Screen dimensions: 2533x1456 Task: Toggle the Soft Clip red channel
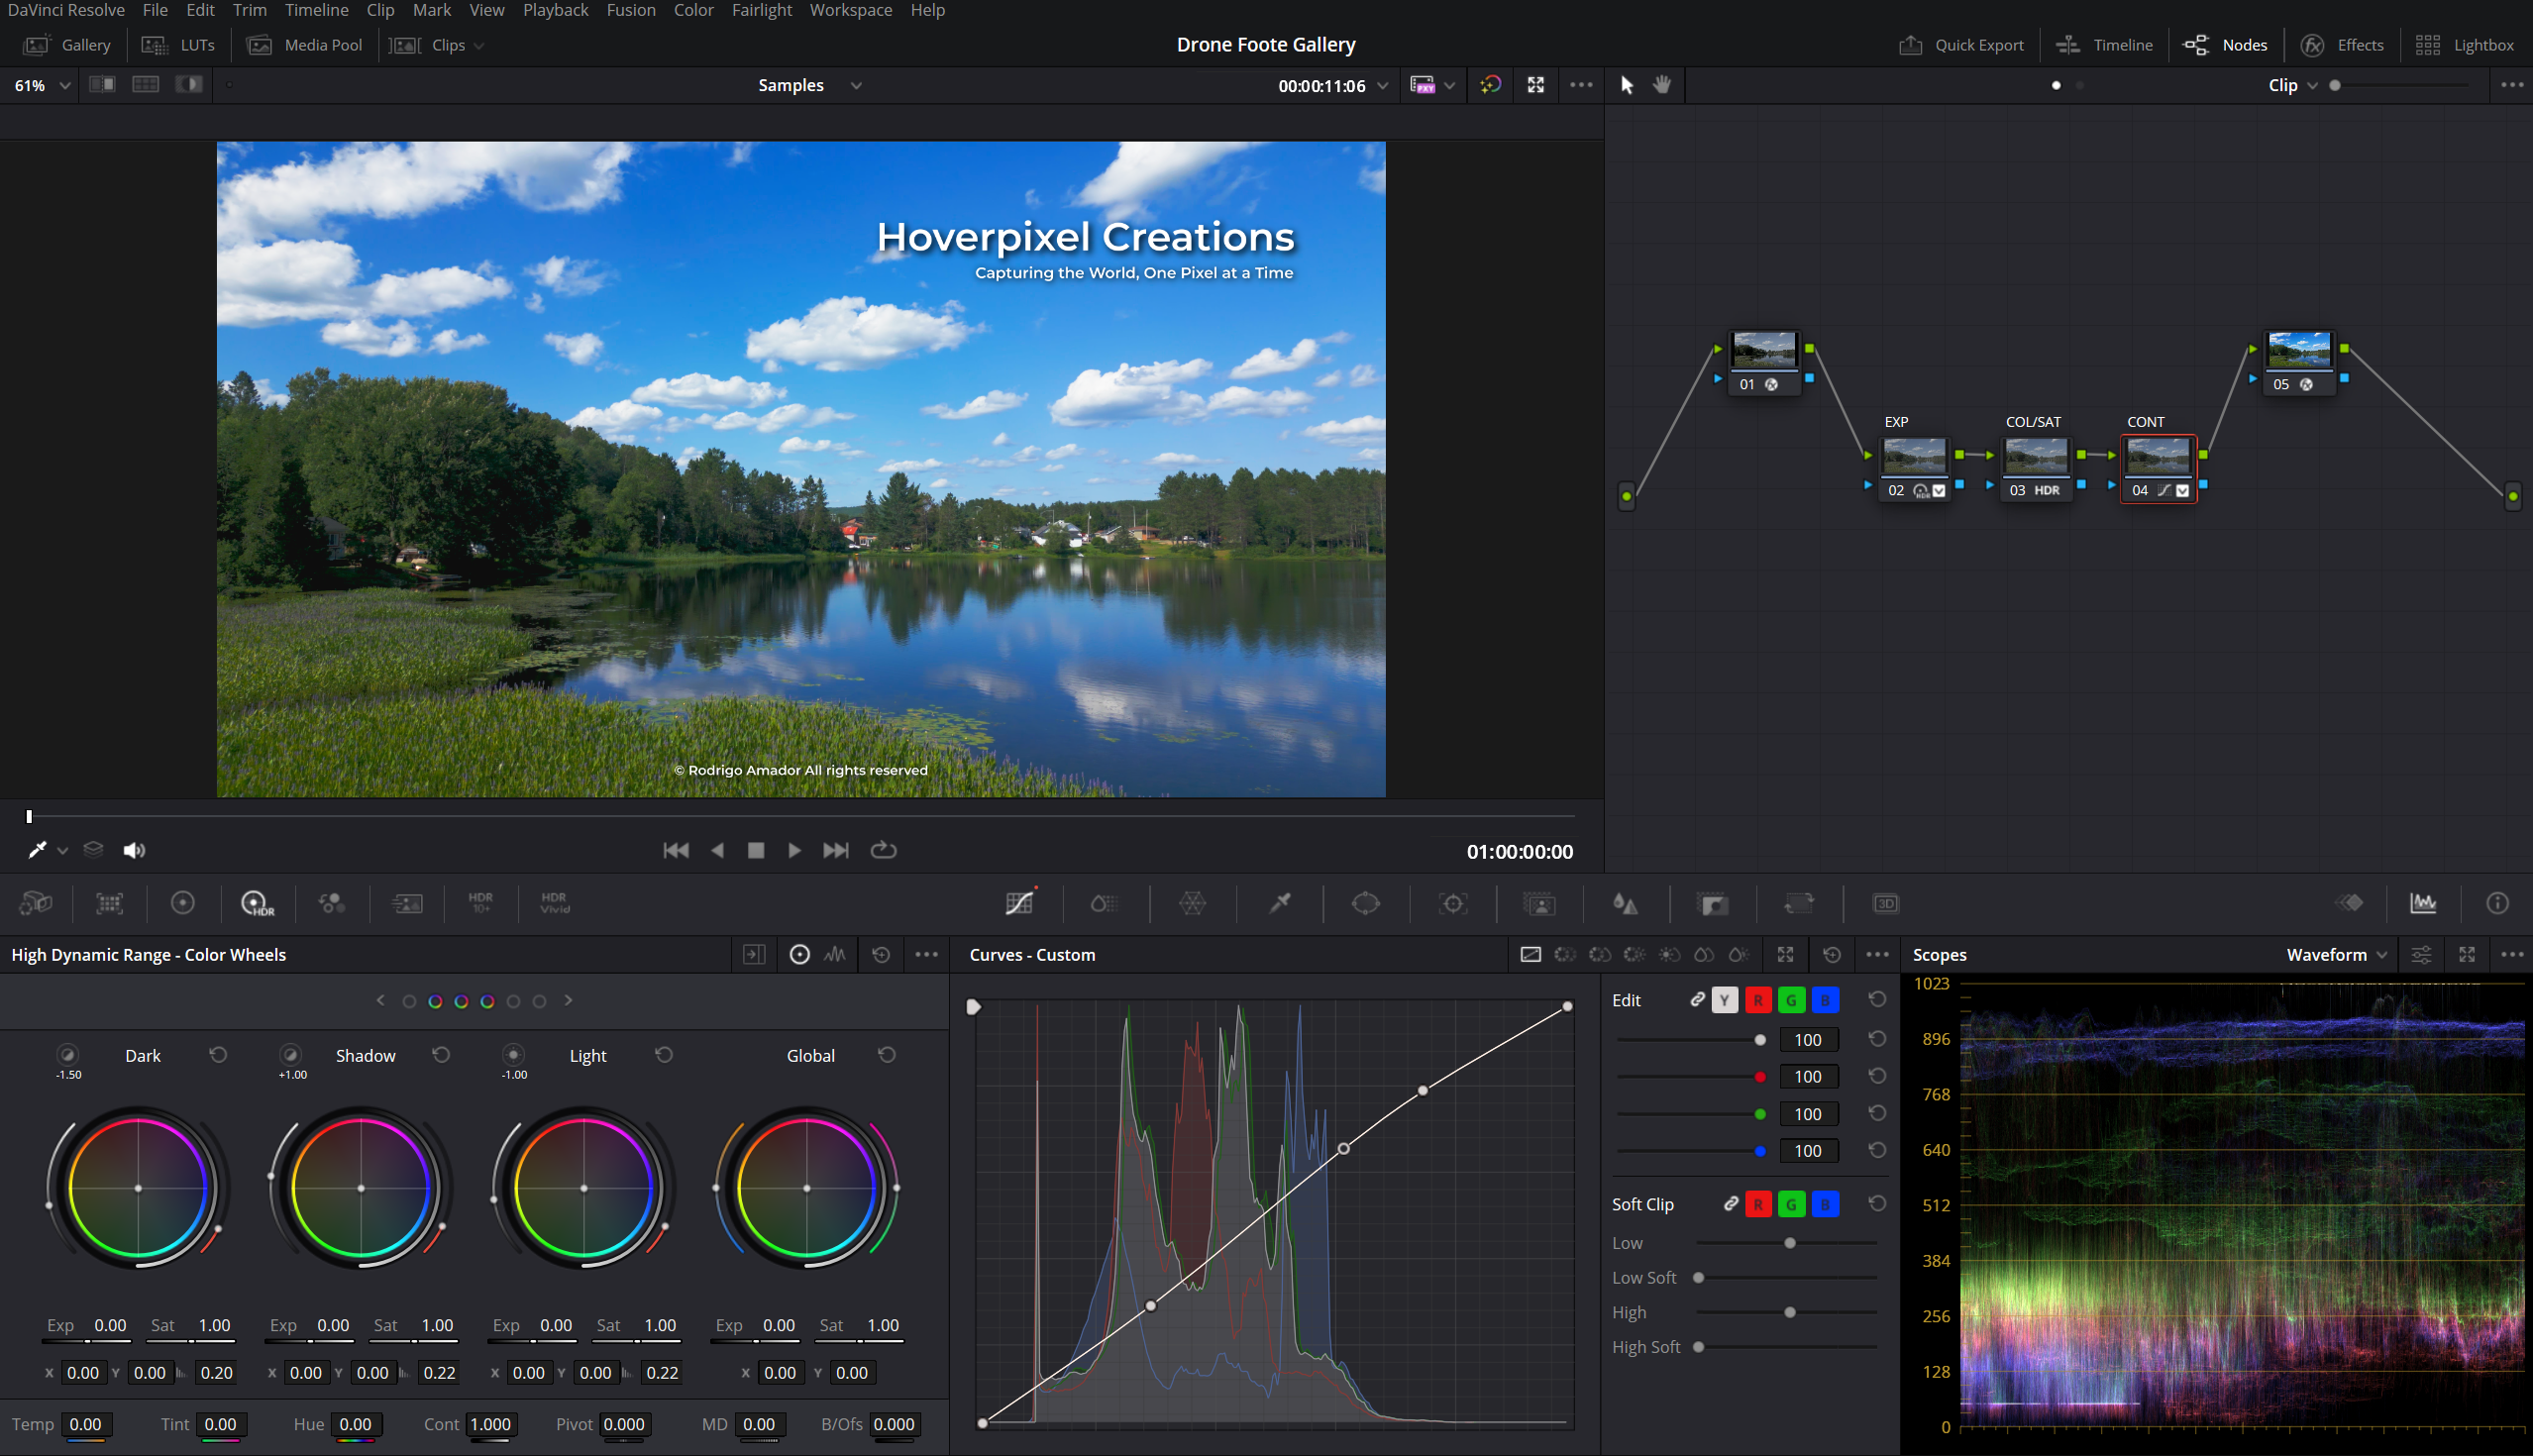[1757, 1204]
